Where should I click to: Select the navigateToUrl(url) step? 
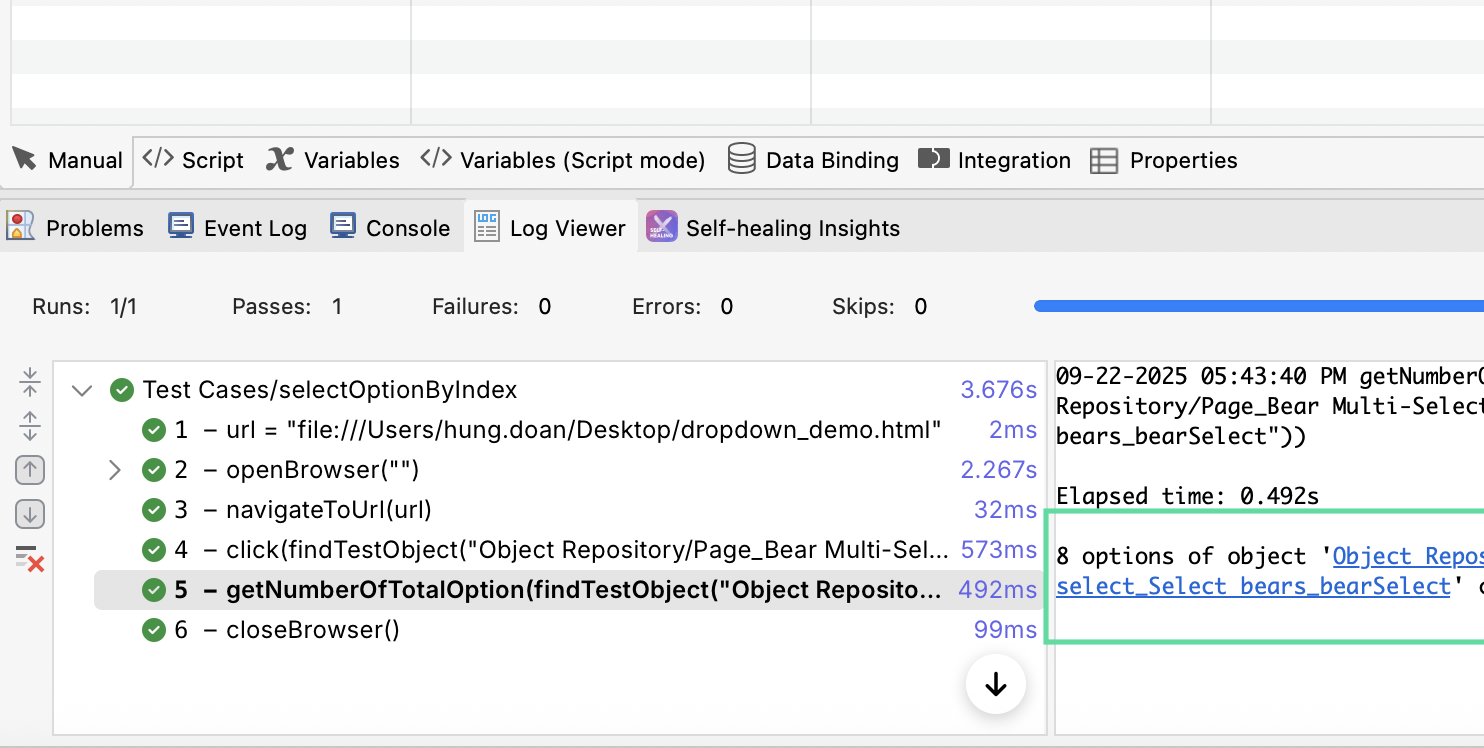coord(328,510)
